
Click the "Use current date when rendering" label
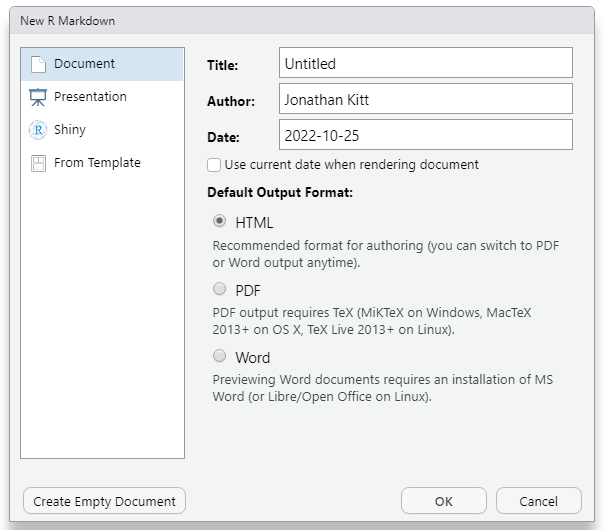(351, 165)
